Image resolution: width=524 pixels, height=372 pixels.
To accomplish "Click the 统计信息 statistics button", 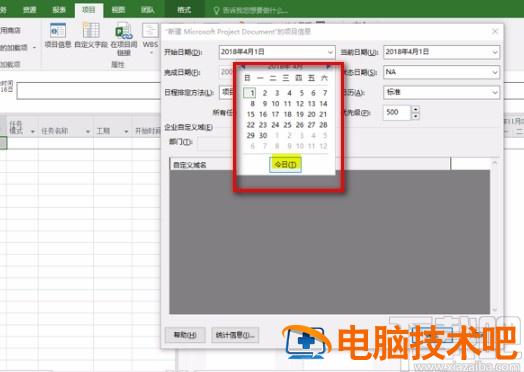I will 235,335.
